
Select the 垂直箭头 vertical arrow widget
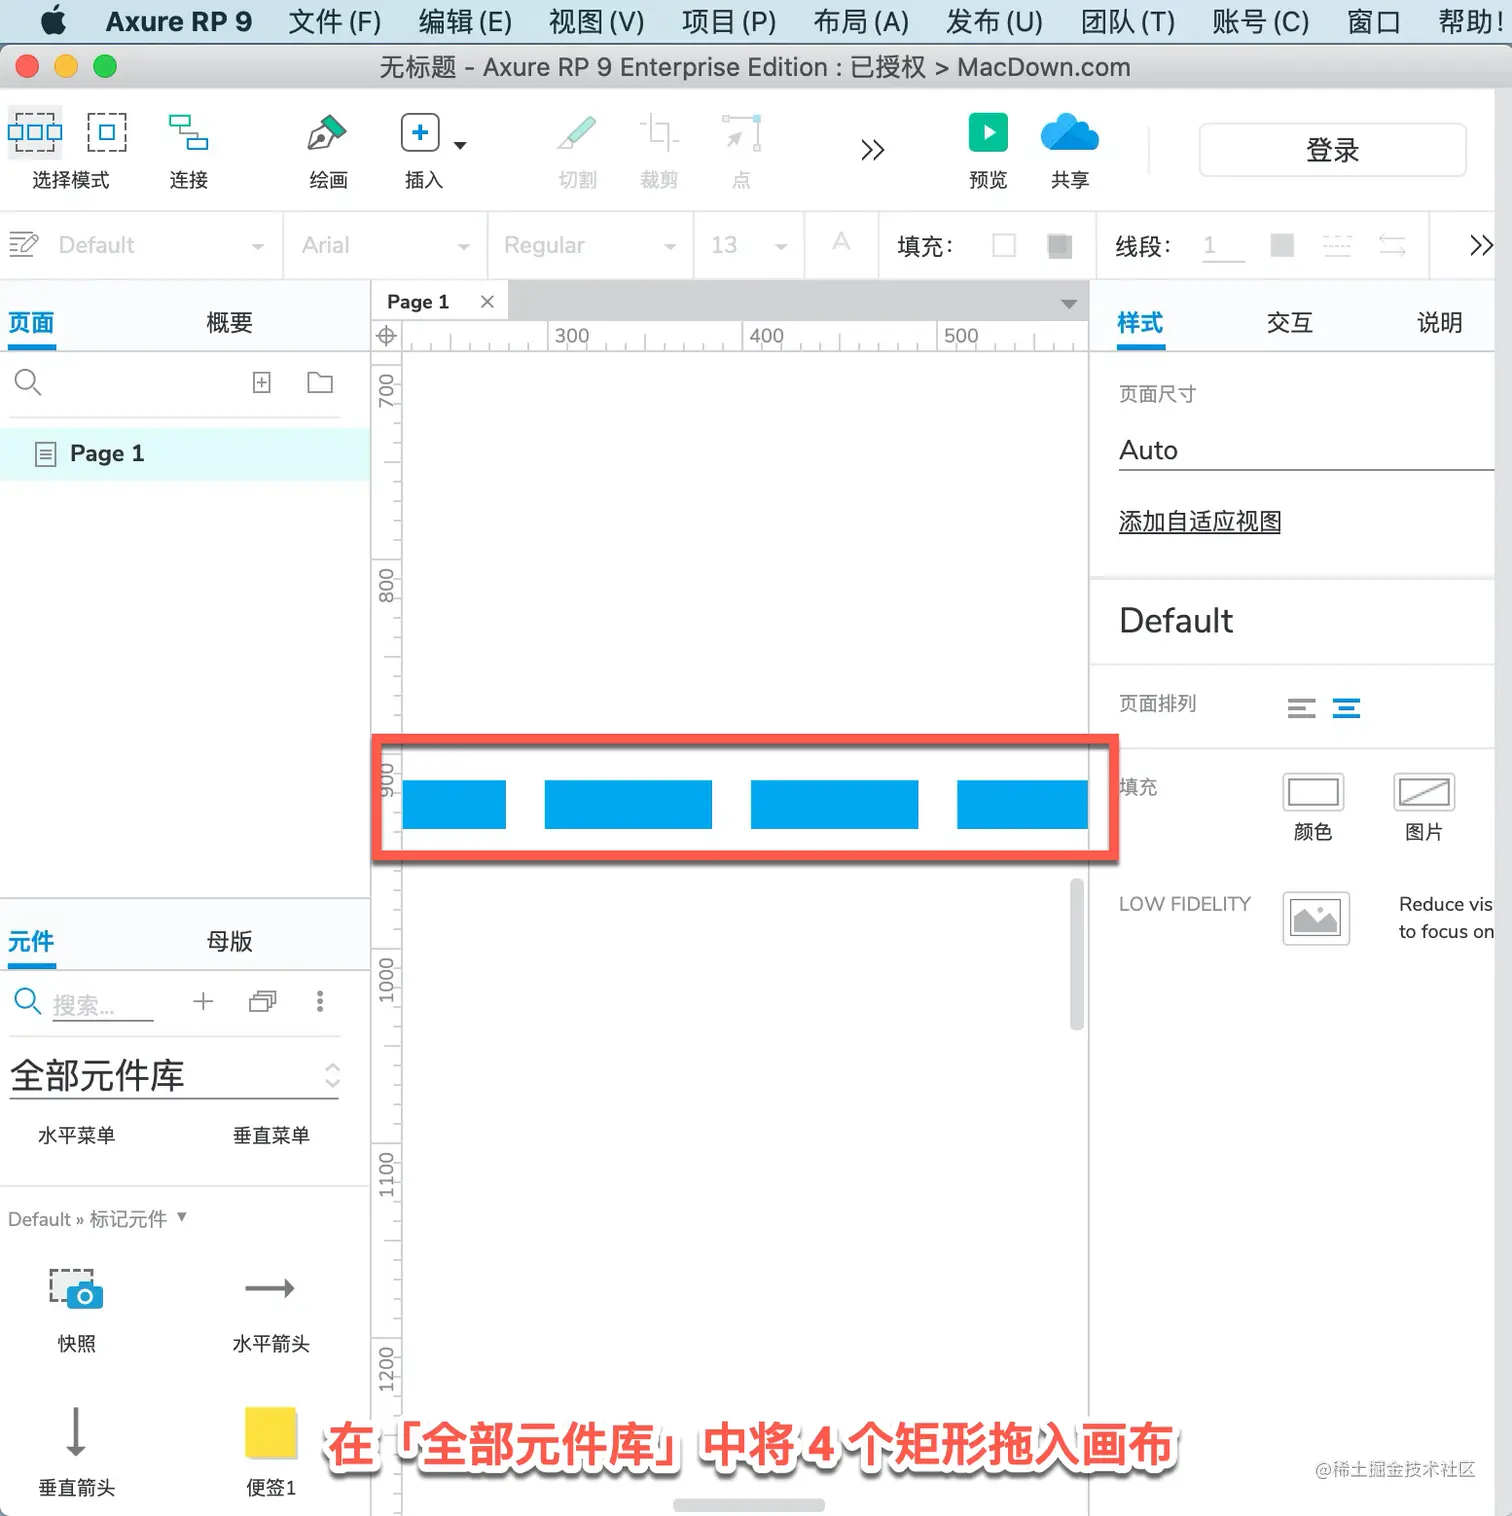click(x=76, y=1452)
